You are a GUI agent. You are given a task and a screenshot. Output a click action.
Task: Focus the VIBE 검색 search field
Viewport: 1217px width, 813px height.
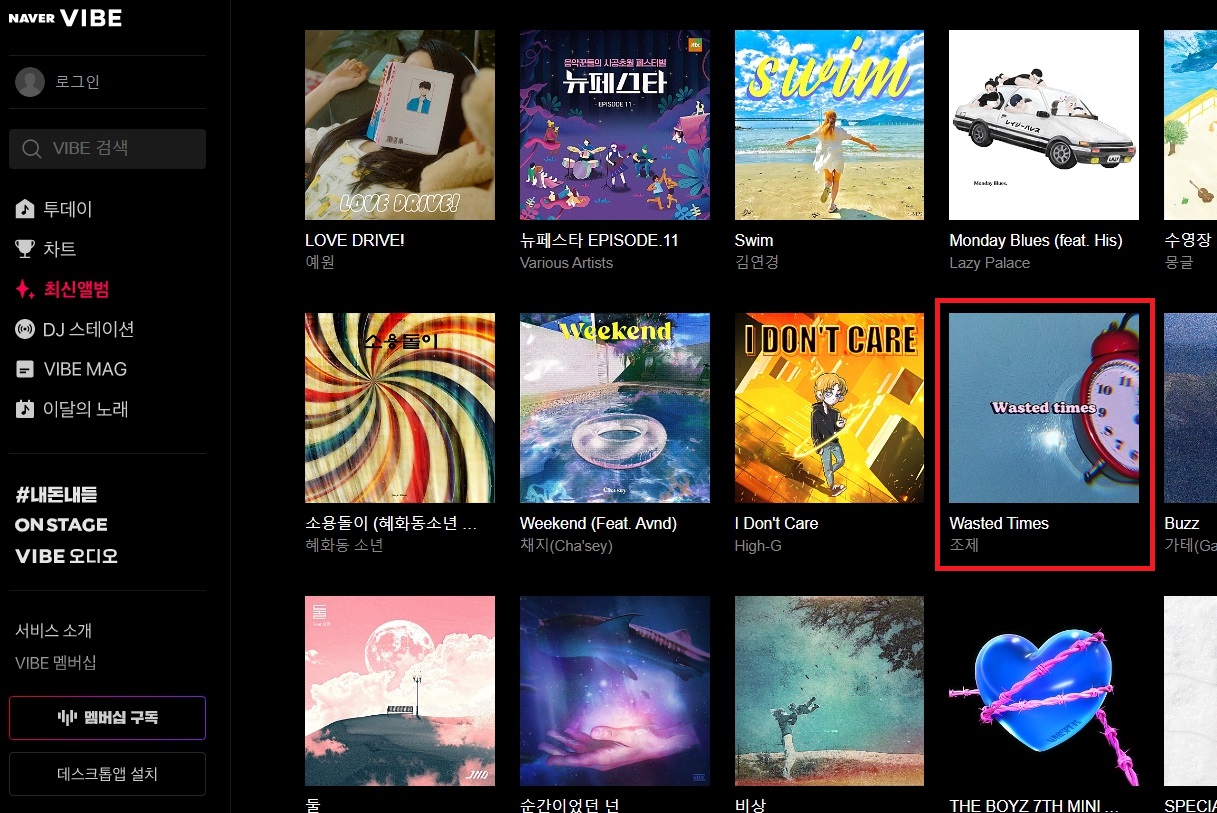click(x=107, y=149)
